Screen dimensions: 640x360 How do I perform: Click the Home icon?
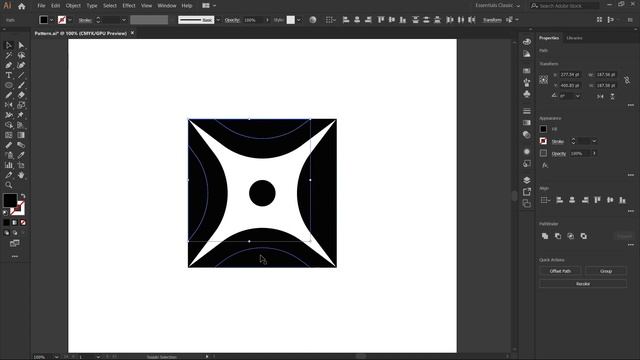pyautogui.click(x=22, y=6)
